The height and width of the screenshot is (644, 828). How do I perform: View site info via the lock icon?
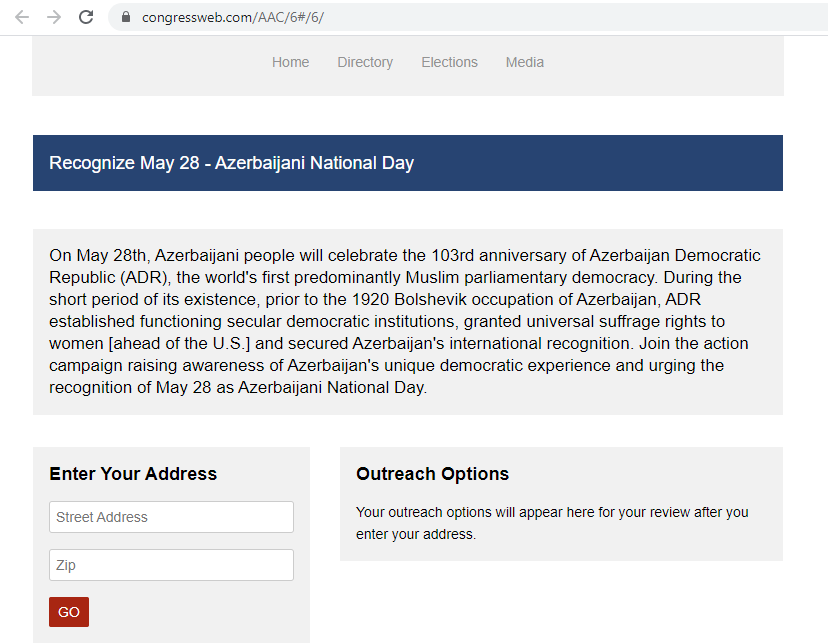point(126,17)
